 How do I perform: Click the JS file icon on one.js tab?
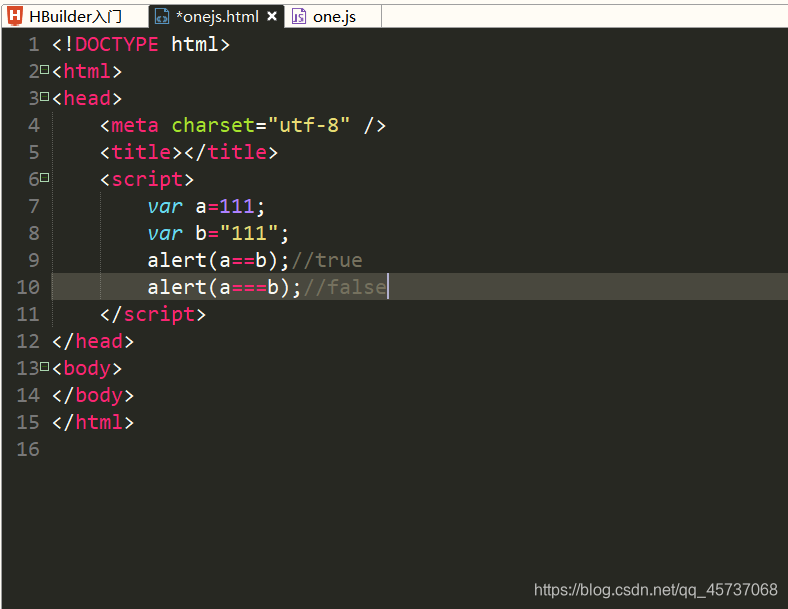(x=299, y=17)
